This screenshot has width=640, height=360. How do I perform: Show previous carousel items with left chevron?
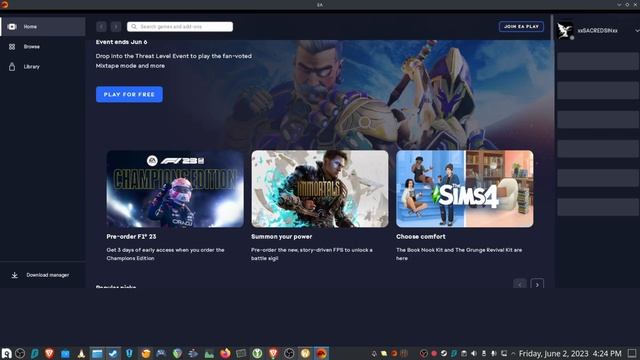520,284
